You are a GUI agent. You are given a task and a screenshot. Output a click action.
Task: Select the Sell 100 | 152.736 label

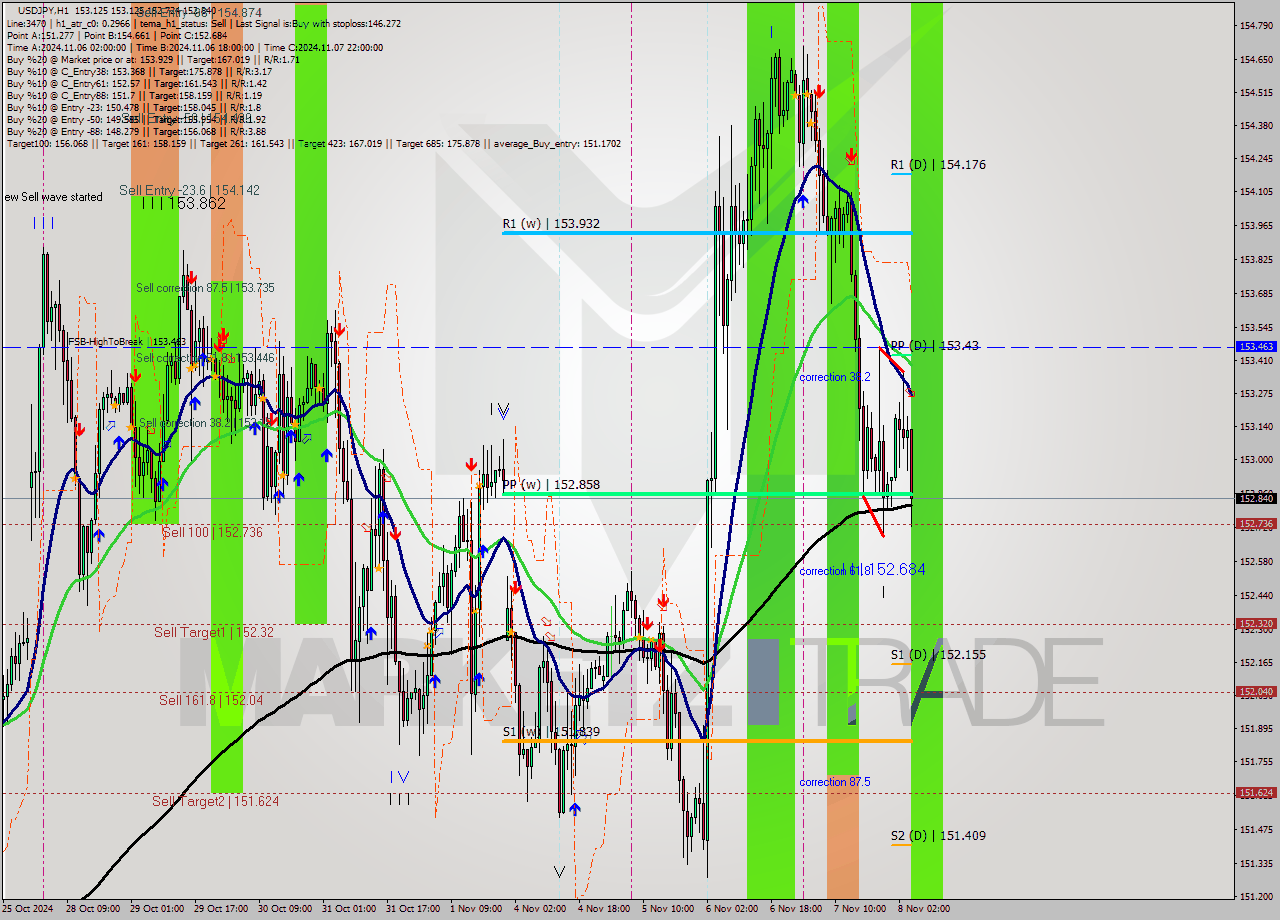[x=212, y=533]
